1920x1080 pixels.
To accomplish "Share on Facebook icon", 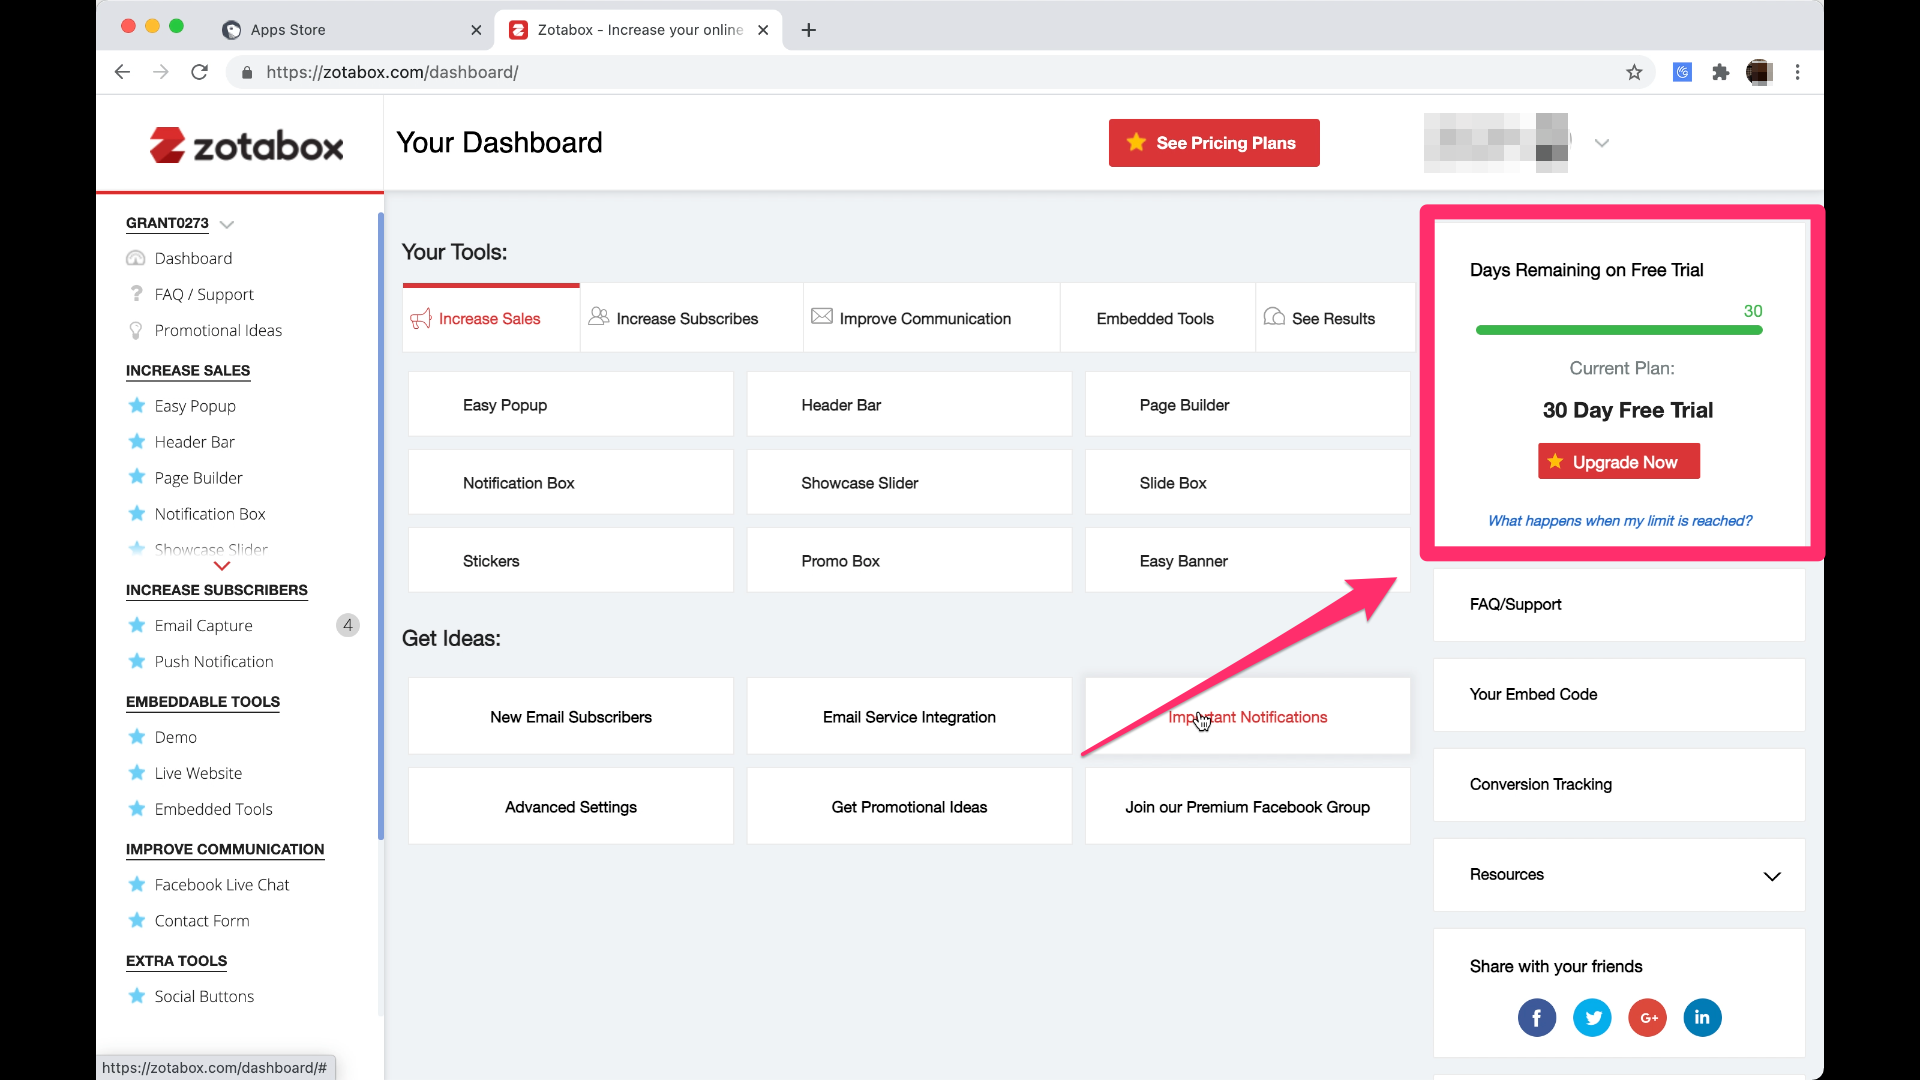I will (1537, 1018).
